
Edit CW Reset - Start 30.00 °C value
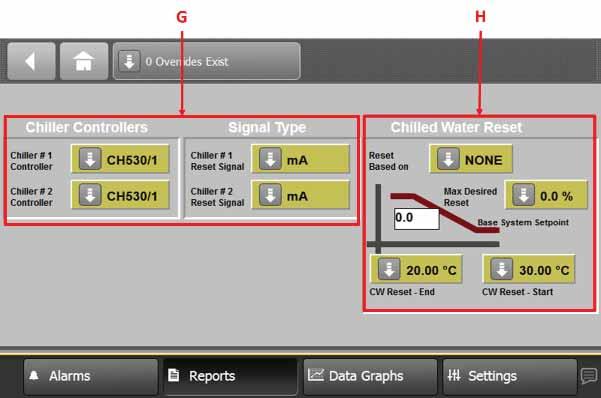click(x=529, y=270)
